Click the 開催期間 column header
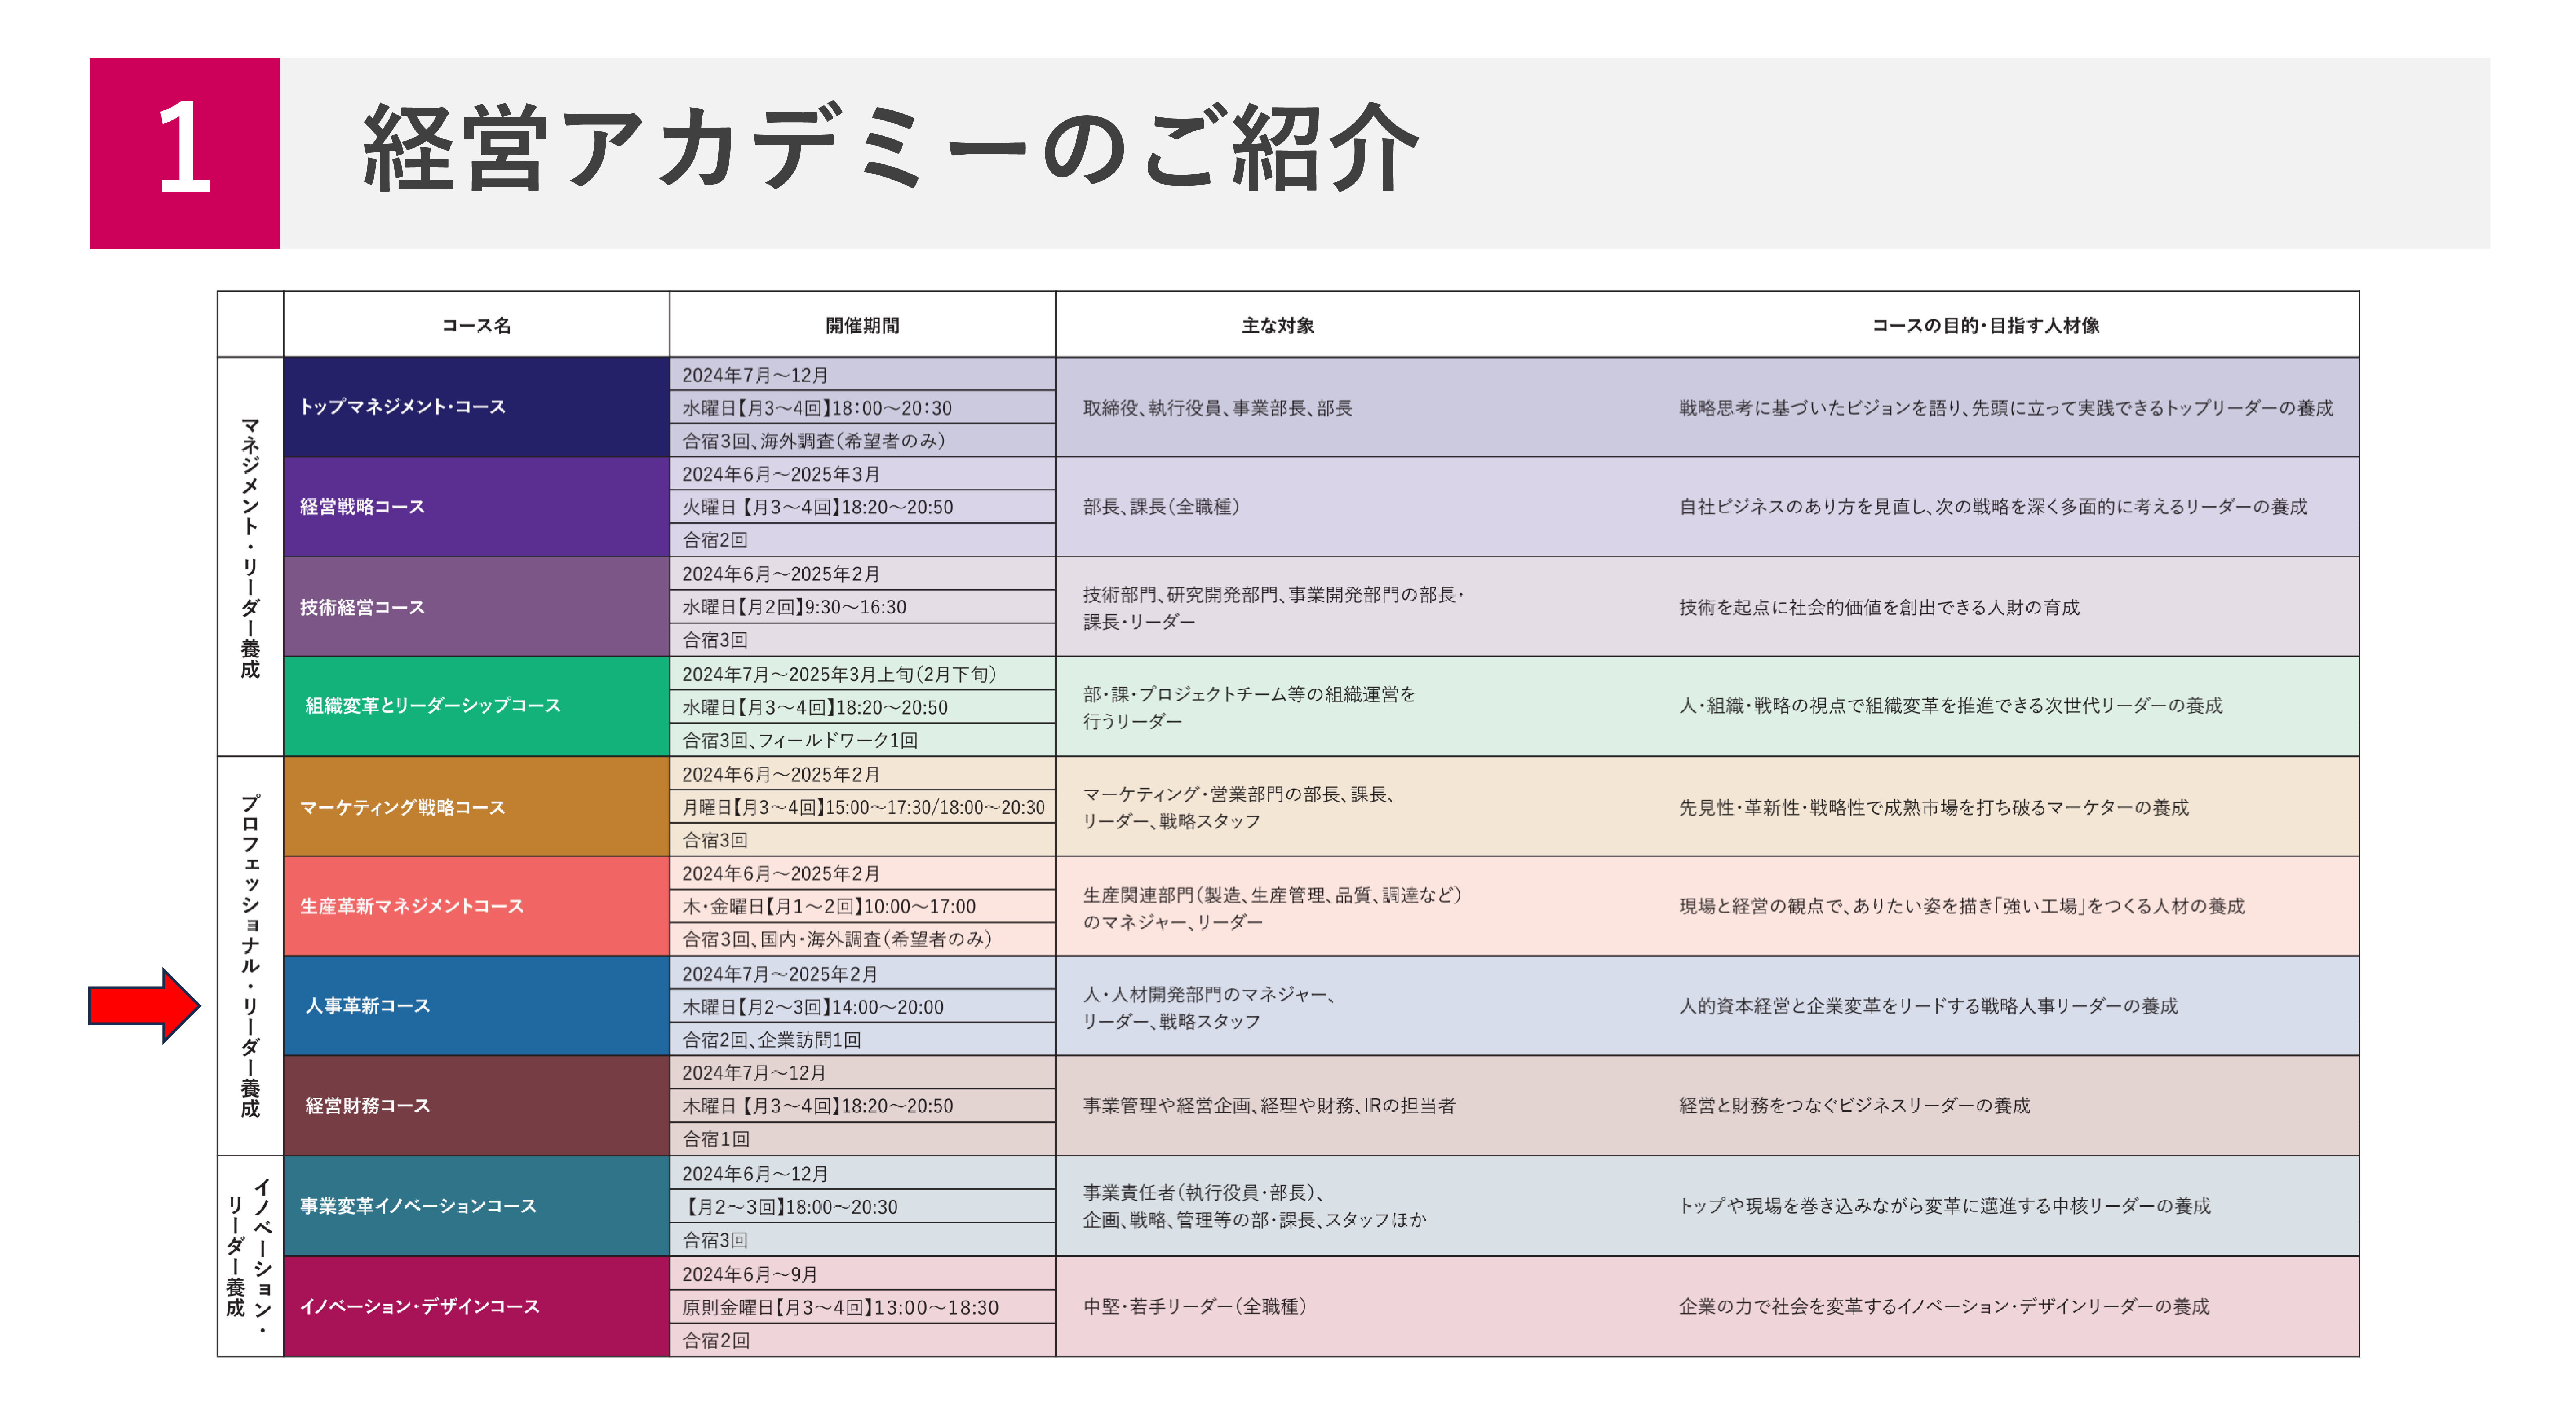Screen dimensions: 2576x1425 click(862, 325)
